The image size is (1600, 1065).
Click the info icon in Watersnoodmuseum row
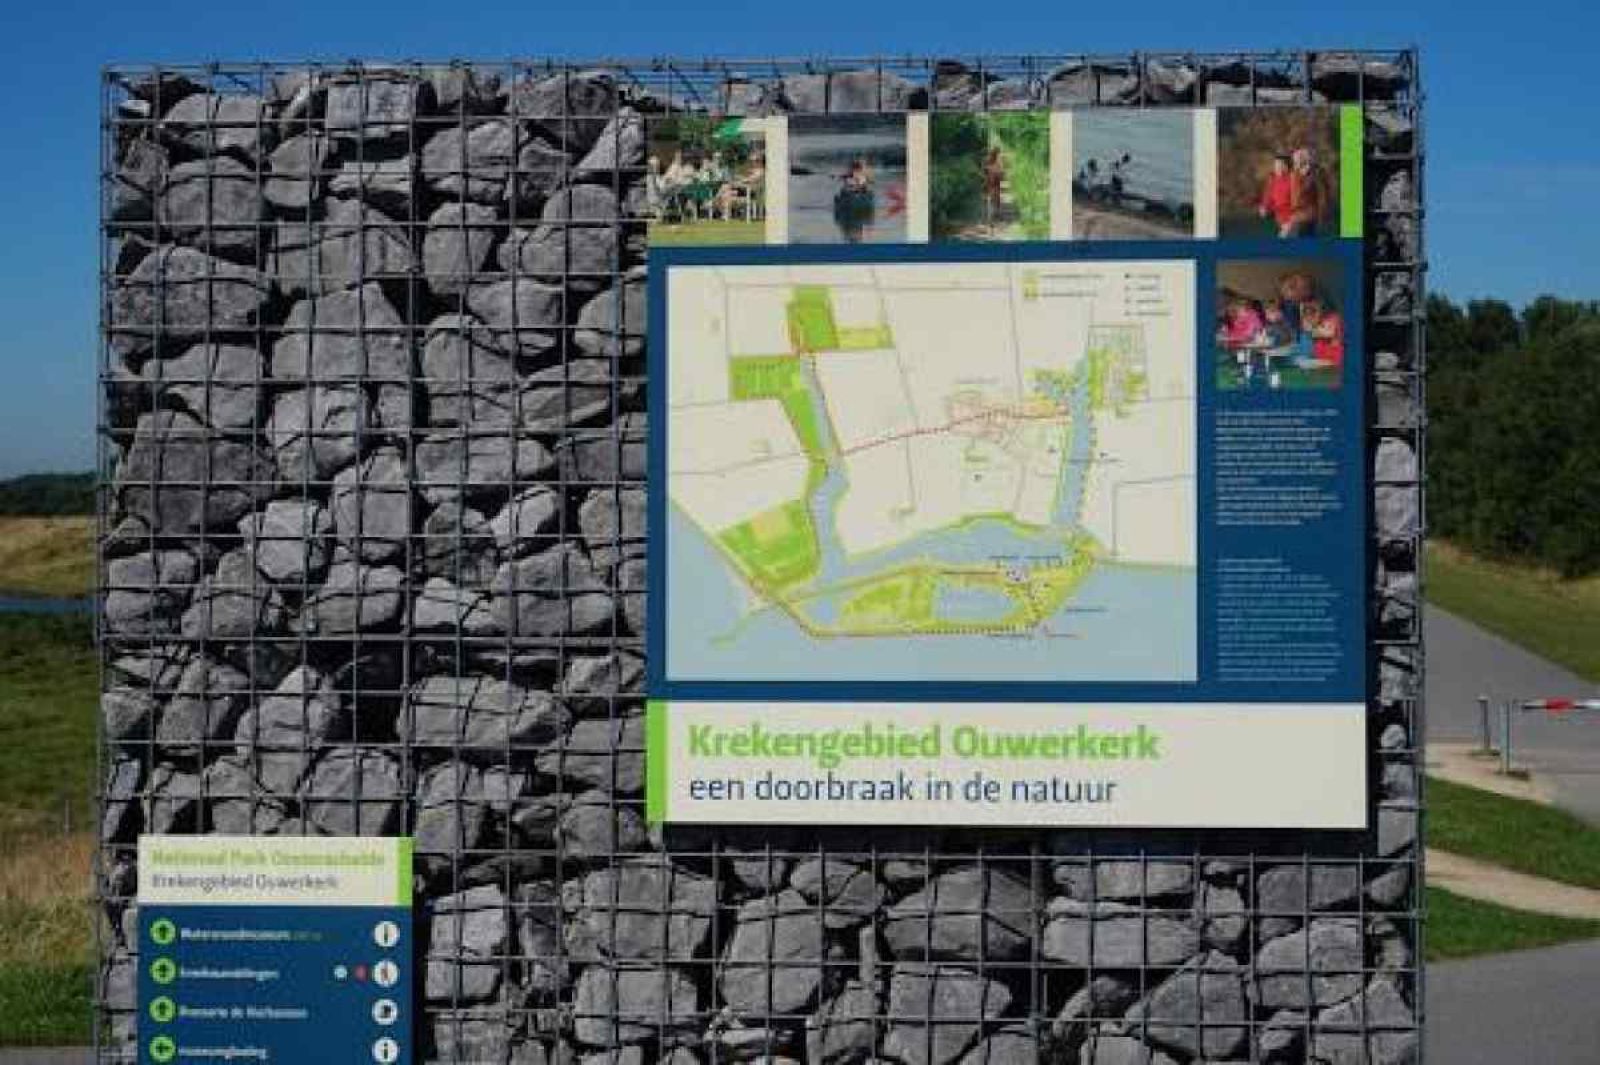[386, 934]
